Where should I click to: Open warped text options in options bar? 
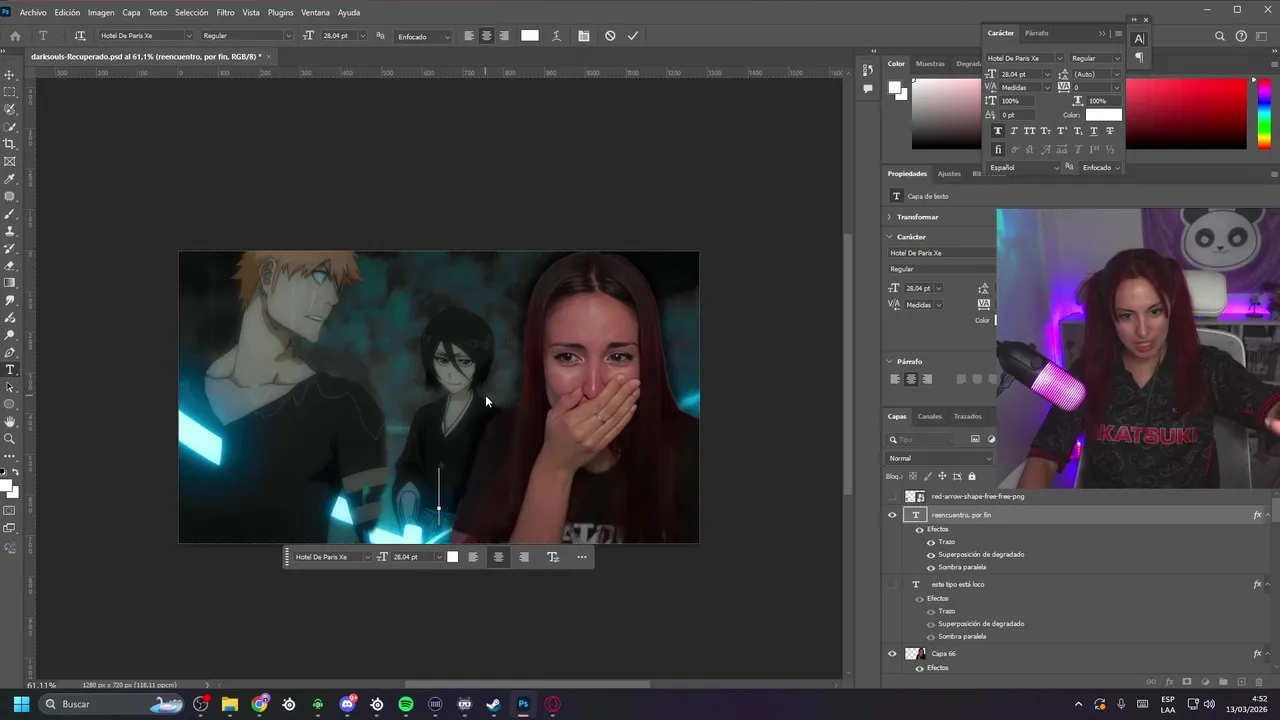tap(558, 36)
